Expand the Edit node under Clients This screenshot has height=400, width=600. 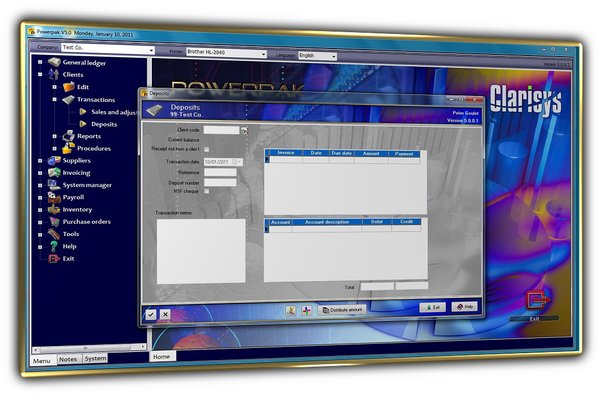[54, 87]
